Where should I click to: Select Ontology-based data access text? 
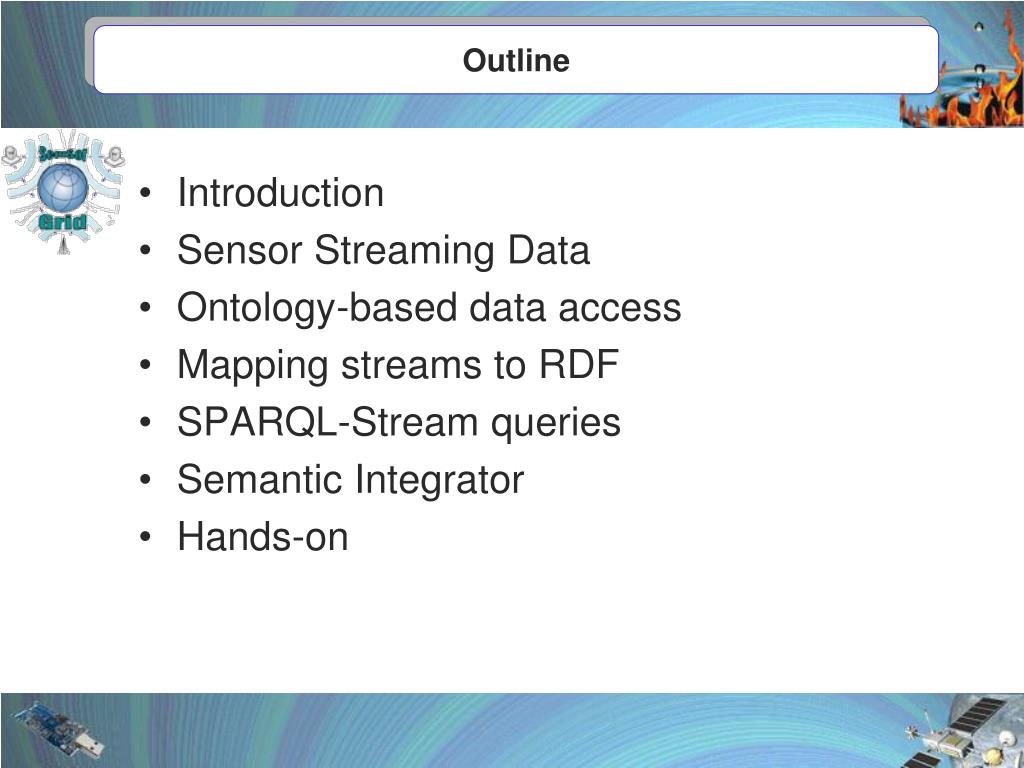click(429, 308)
